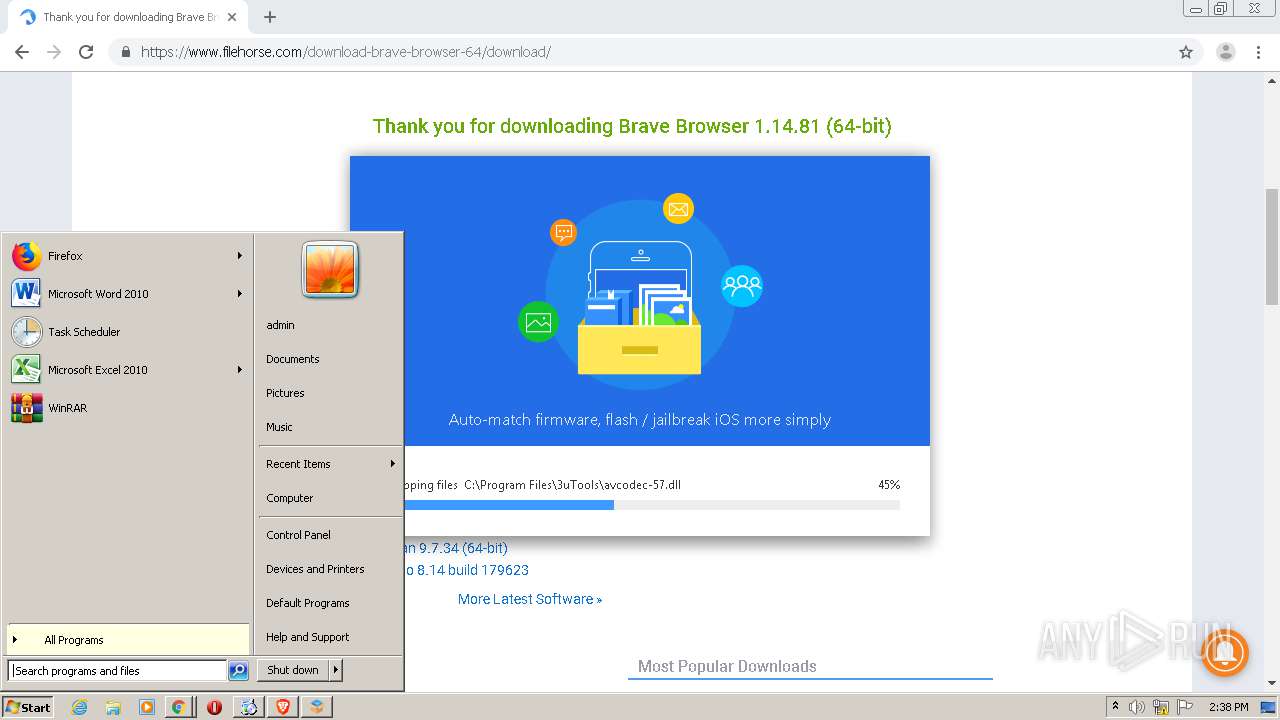Show All Programs list

(128, 640)
